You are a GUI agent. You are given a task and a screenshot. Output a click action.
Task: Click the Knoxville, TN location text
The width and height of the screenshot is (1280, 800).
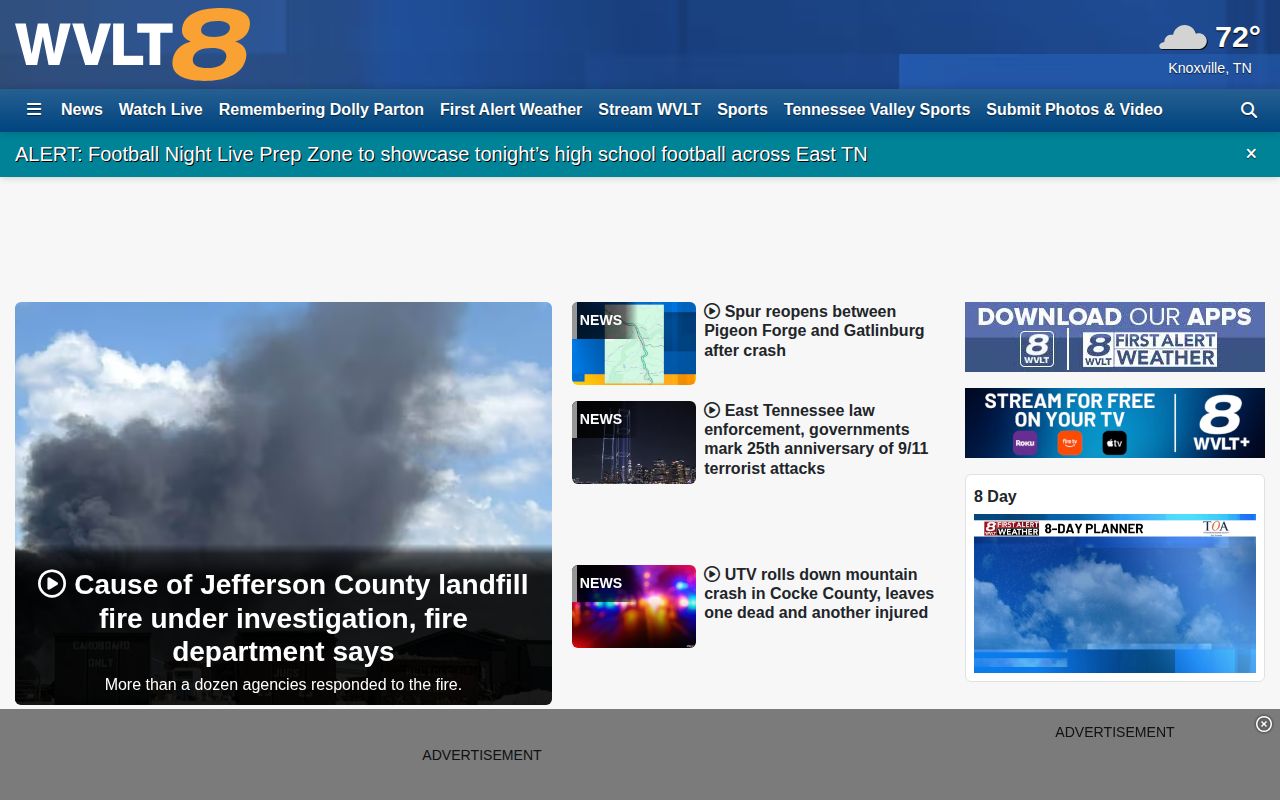pos(1210,68)
